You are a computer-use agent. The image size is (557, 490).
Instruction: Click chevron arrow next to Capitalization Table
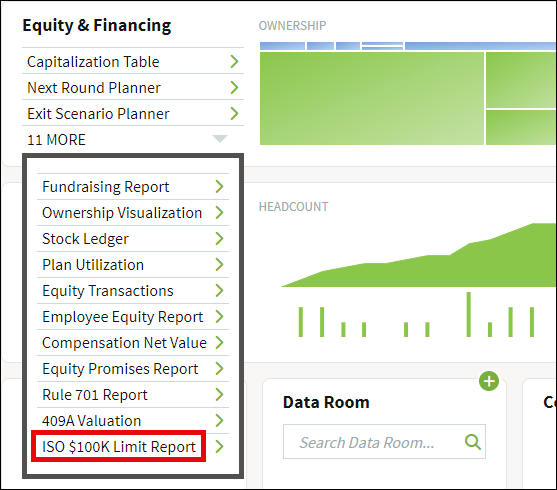234,61
